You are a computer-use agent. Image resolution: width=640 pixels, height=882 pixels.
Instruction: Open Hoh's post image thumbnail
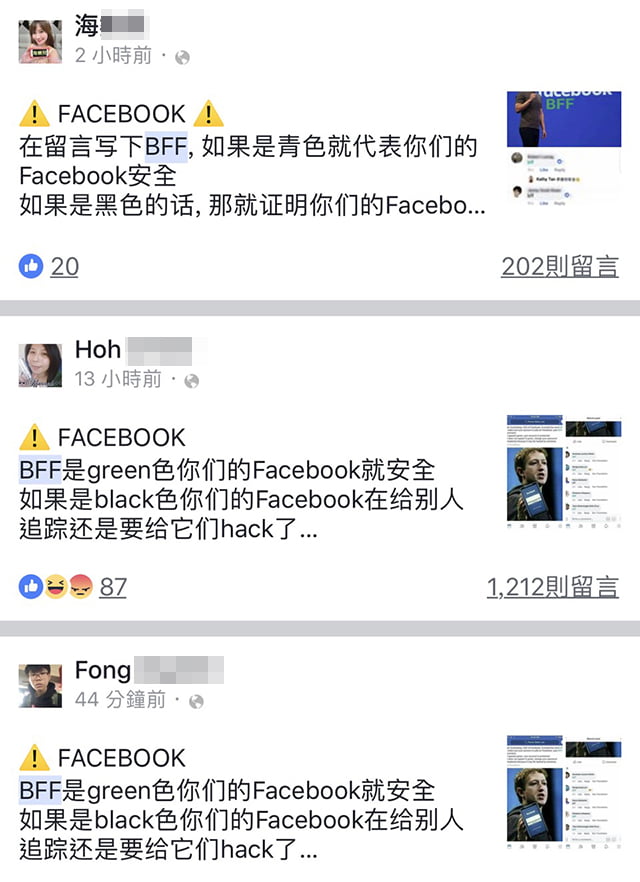tap(564, 471)
